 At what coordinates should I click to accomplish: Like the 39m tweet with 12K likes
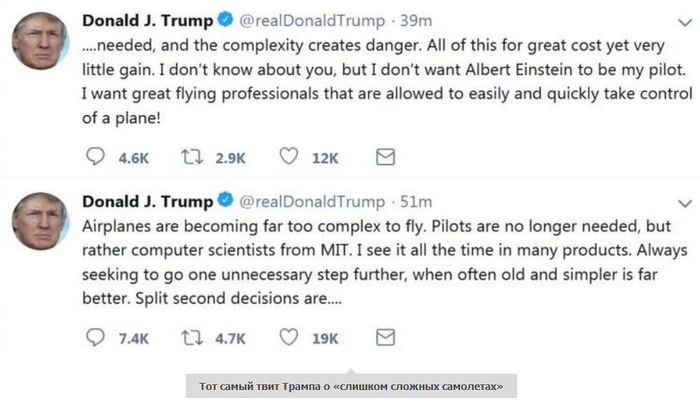tap(290, 157)
